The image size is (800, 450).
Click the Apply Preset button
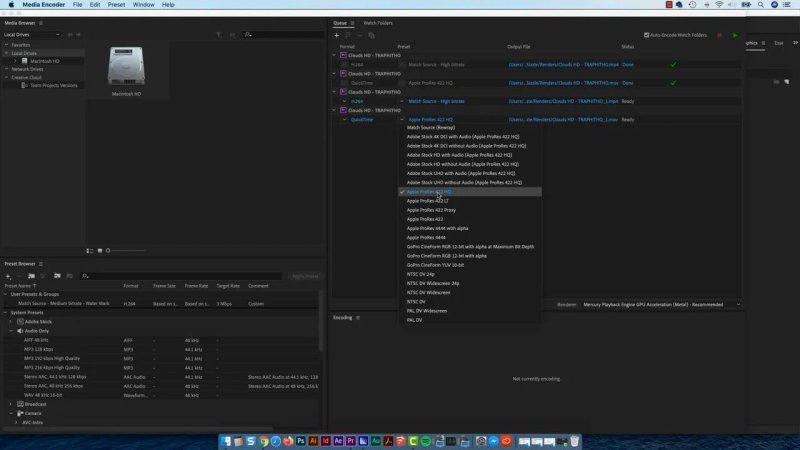tap(305, 276)
